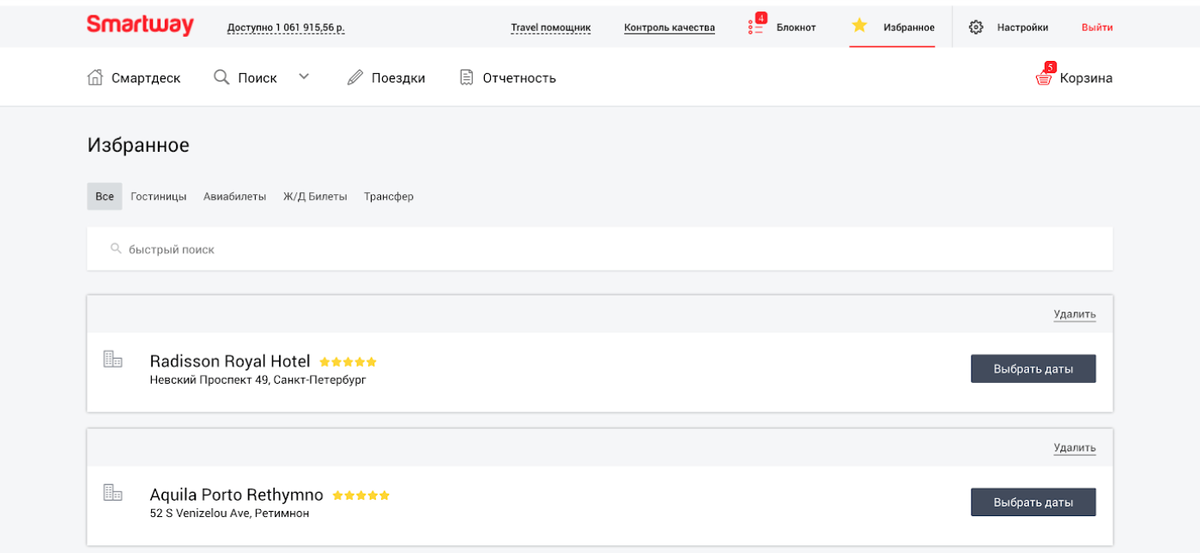1200x553 pixels.
Task: Click the Aquila Porto Rethymno name
Action: pyautogui.click(x=236, y=495)
